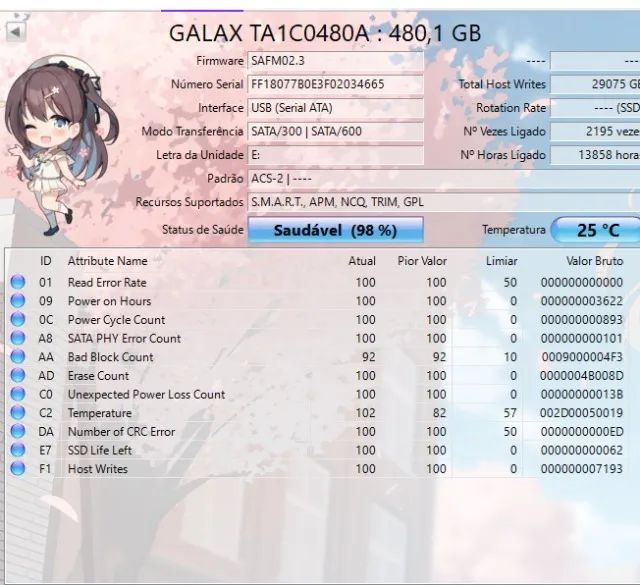Click the Limiar value 57
Screen dimensions: 640x585
tap(510, 413)
